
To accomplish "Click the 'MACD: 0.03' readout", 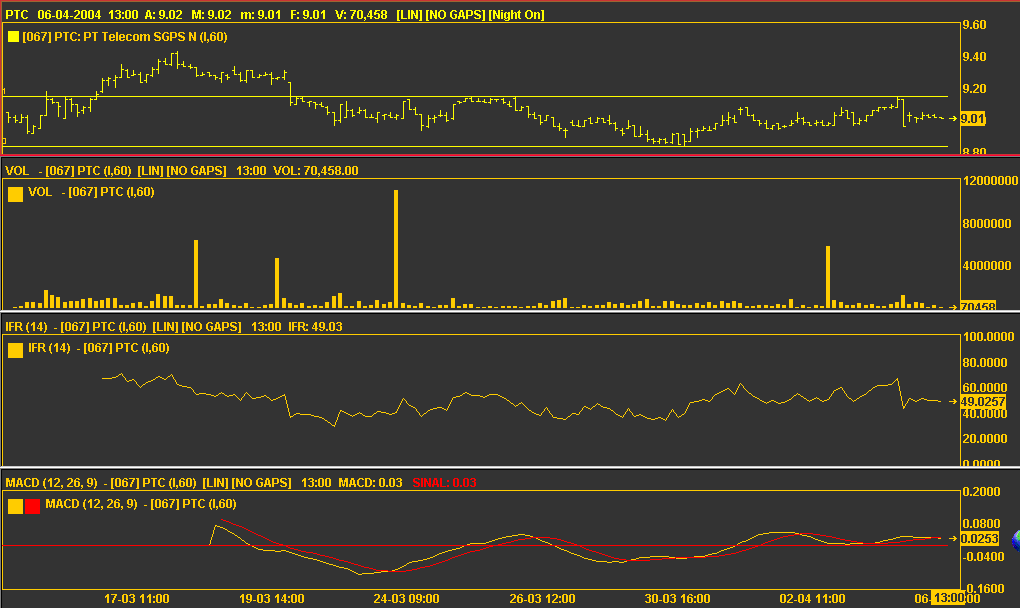I will tap(370, 482).
